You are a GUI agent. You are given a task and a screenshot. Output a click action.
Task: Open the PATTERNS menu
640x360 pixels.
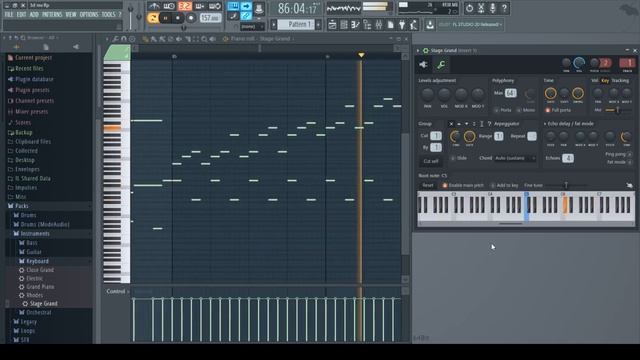pyautogui.click(x=52, y=14)
